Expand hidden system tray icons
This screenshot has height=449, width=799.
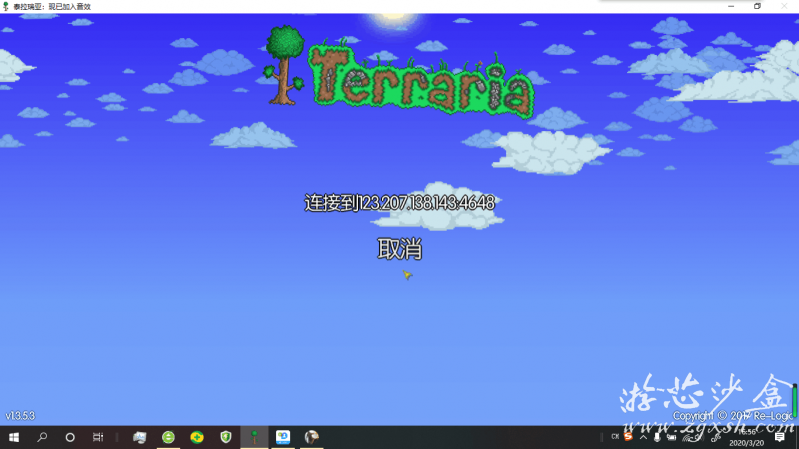(643, 437)
